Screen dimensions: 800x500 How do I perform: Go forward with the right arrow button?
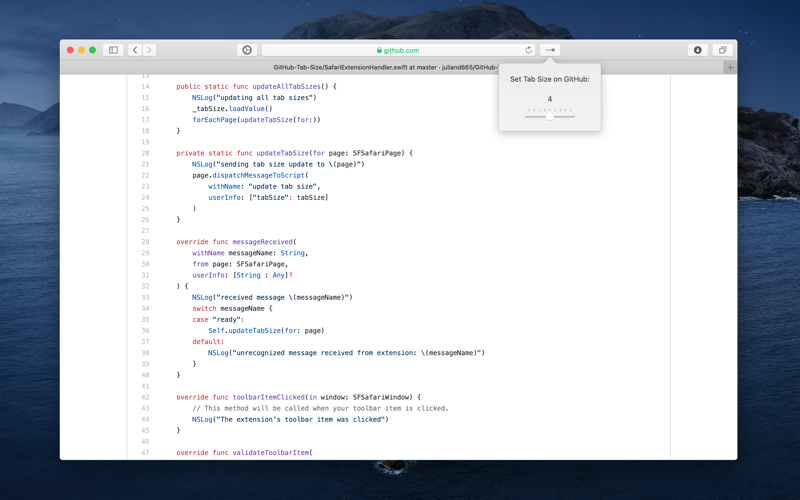click(x=149, y=50)
